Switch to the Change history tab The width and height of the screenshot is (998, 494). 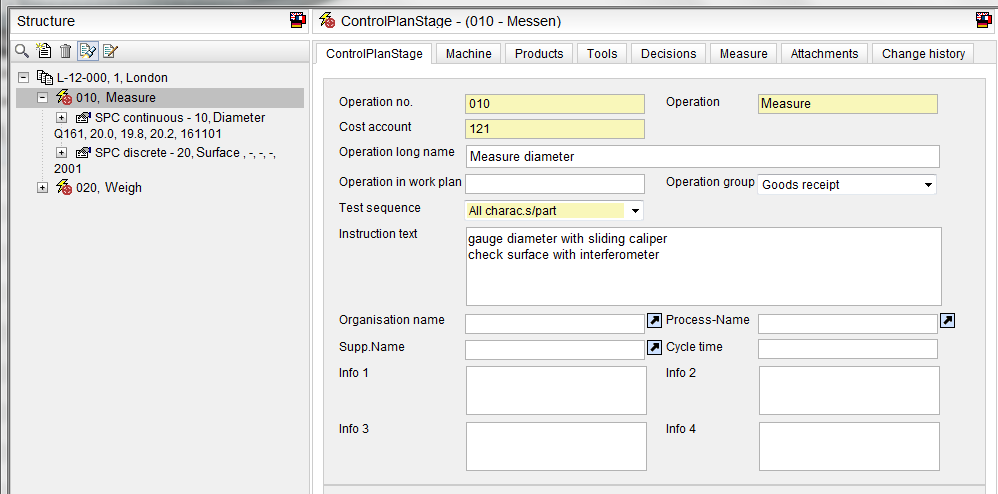click(x=922, y=54)
